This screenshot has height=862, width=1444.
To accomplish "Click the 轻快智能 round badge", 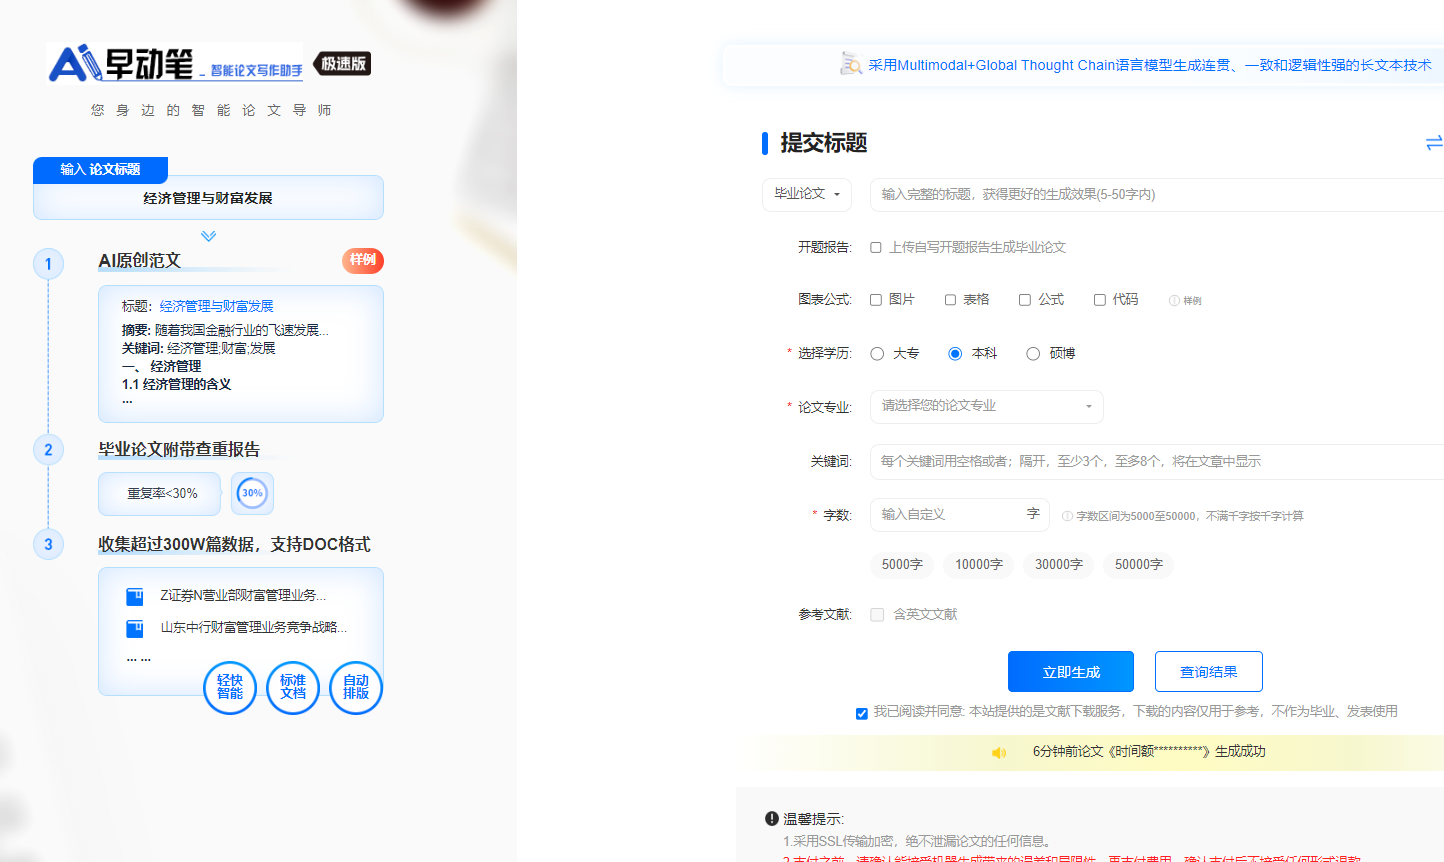I will (x=230, y=687).
